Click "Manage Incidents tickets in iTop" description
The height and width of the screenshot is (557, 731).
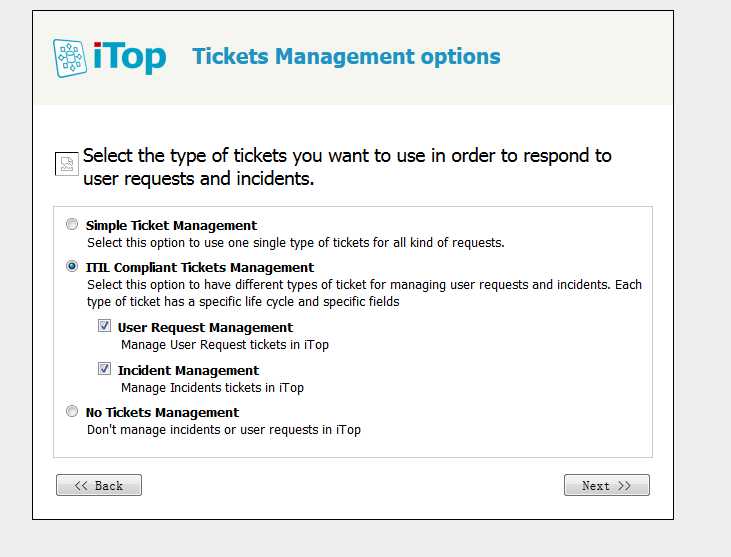212,388
